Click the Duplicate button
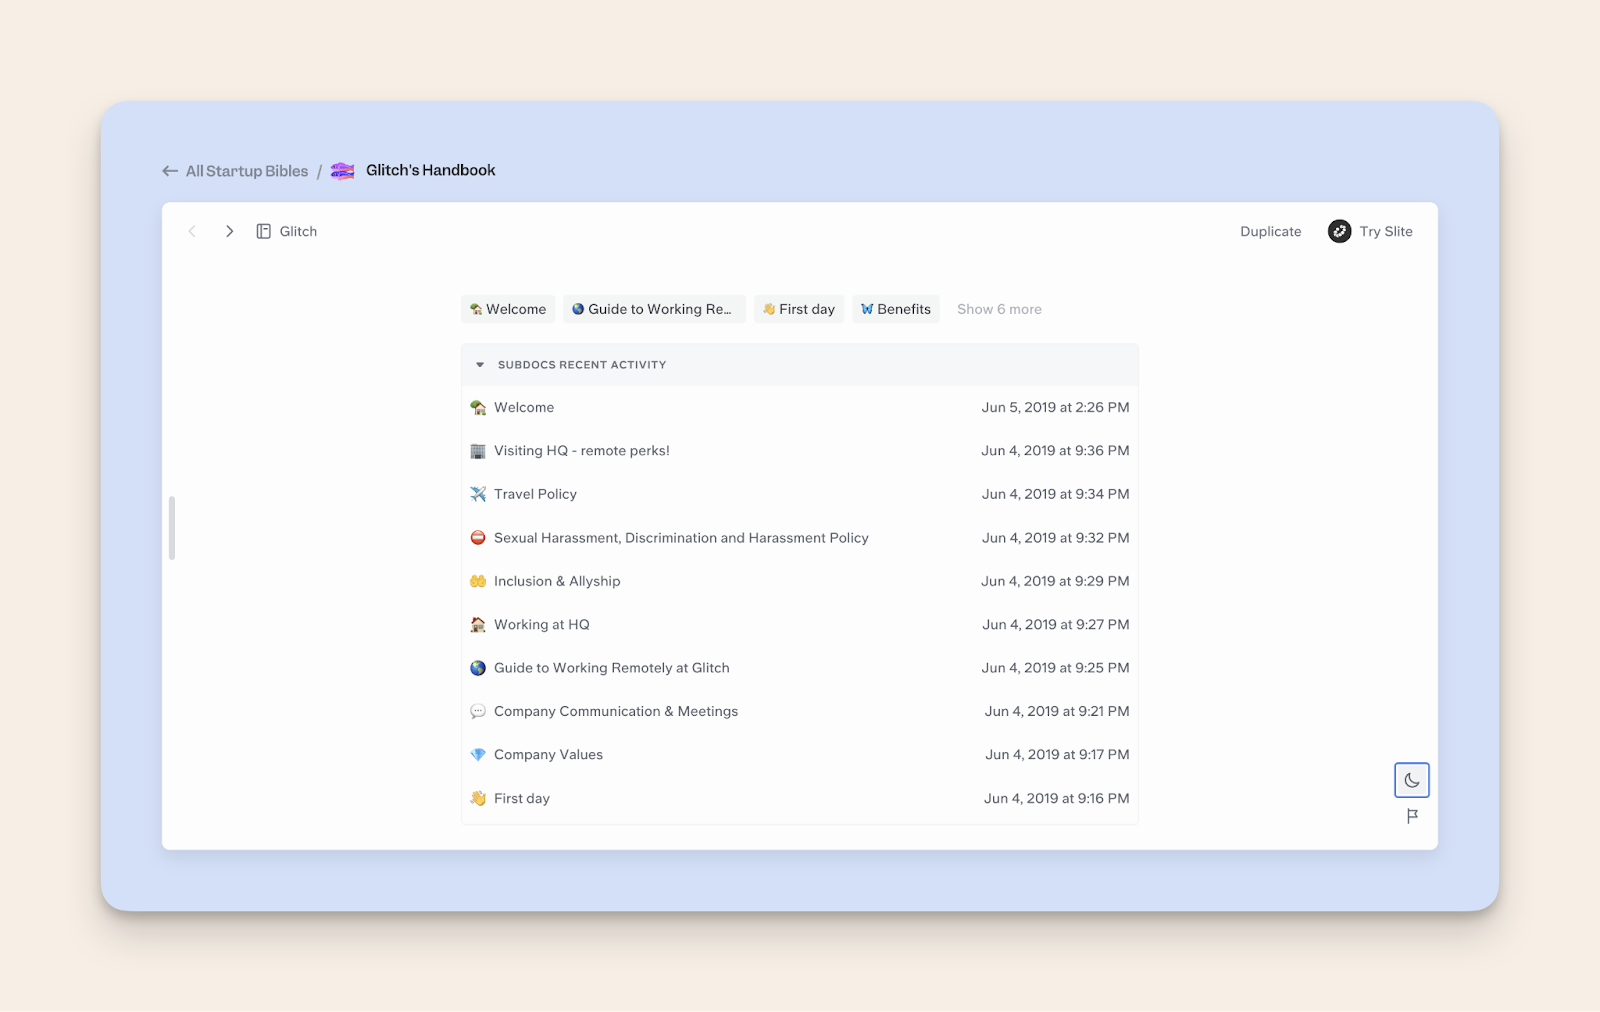Screen dimensions: 1600x1012 pyautogui.click(x=1271, y=231)
